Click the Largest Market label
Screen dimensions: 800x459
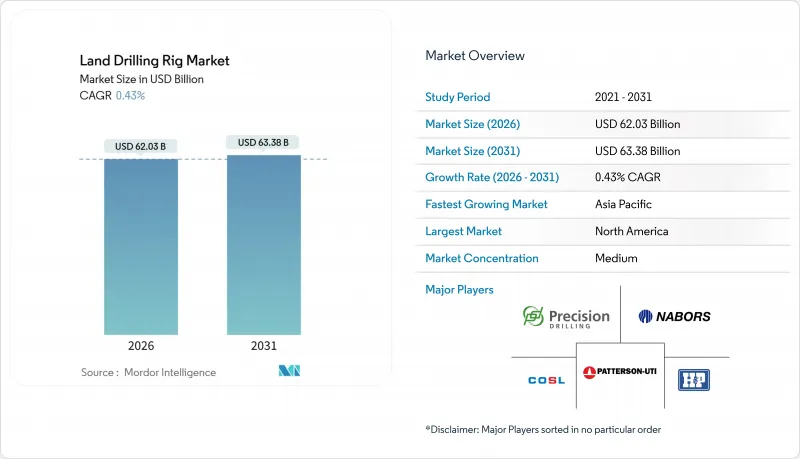coord(463,231)
